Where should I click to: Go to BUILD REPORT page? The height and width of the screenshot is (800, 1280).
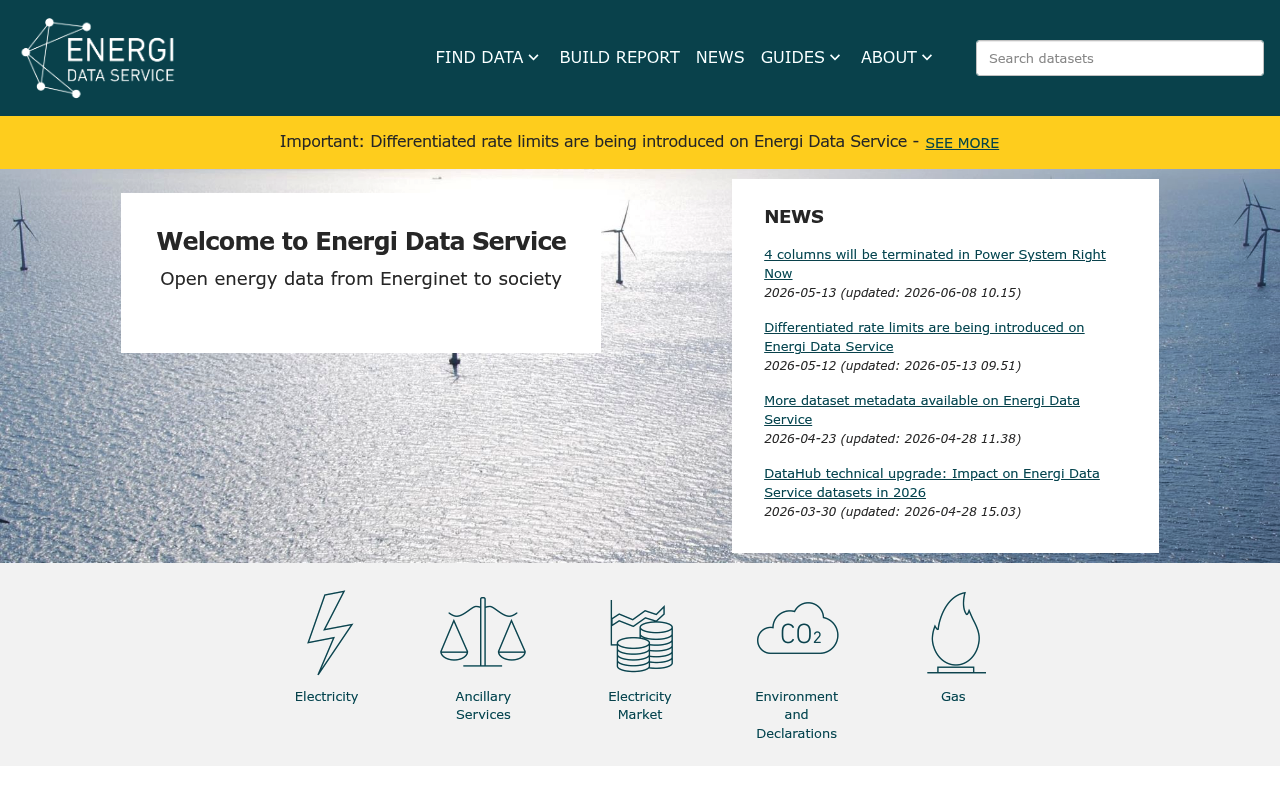(619, 57)
